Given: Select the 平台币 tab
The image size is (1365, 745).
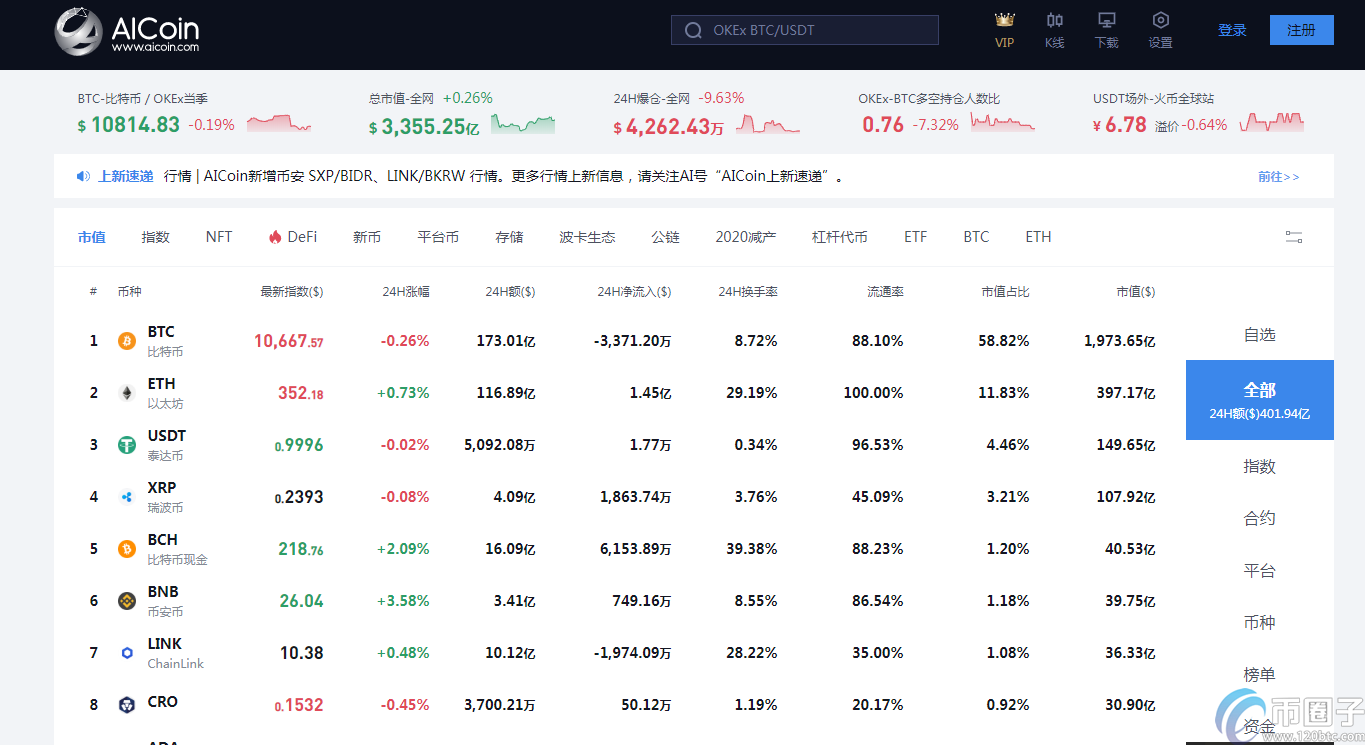Looking at the screenshot, I should pos(438,237).
